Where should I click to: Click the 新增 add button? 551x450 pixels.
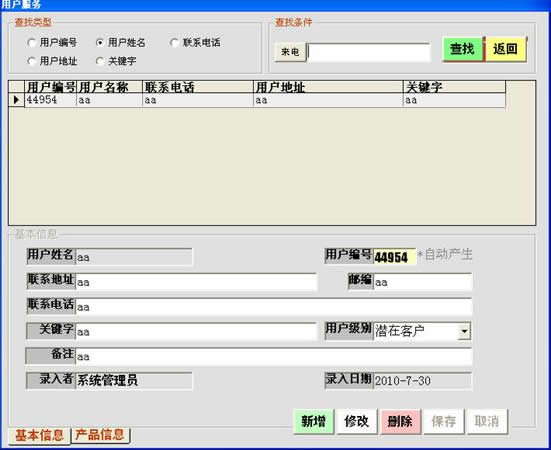(313, 421)
